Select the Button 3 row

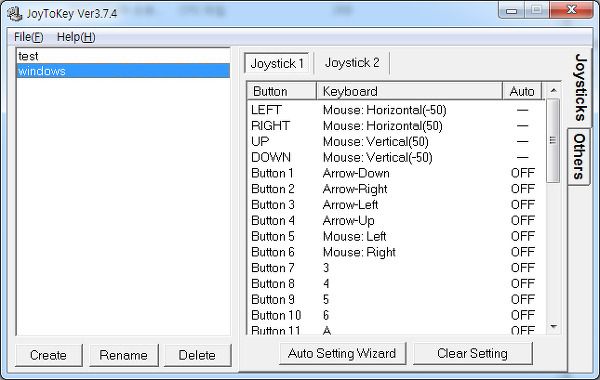(x=396, y=205)
